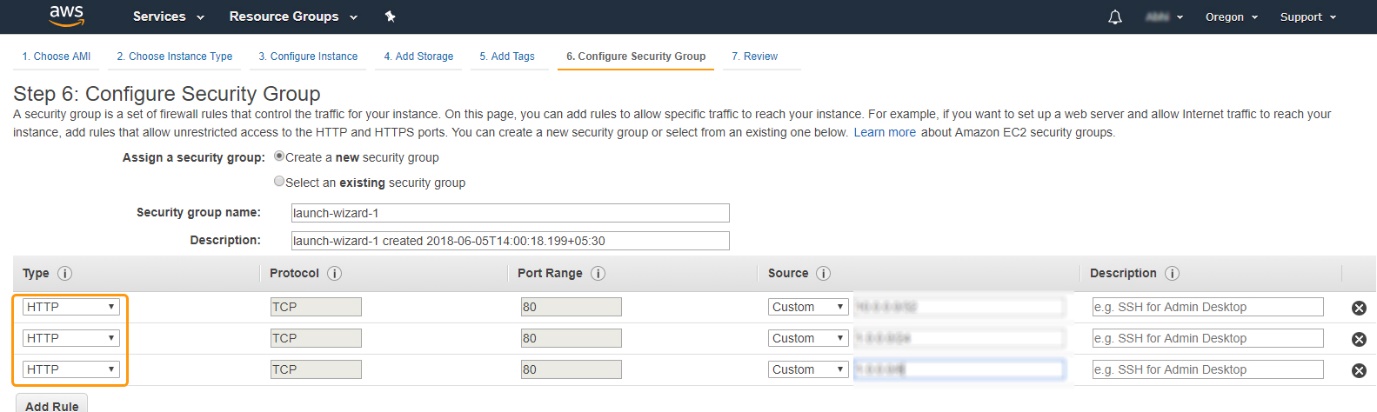Click info icon beside Source header
Screen dimensions: 1377x412
pyautogui.click(x=825, y=274)
